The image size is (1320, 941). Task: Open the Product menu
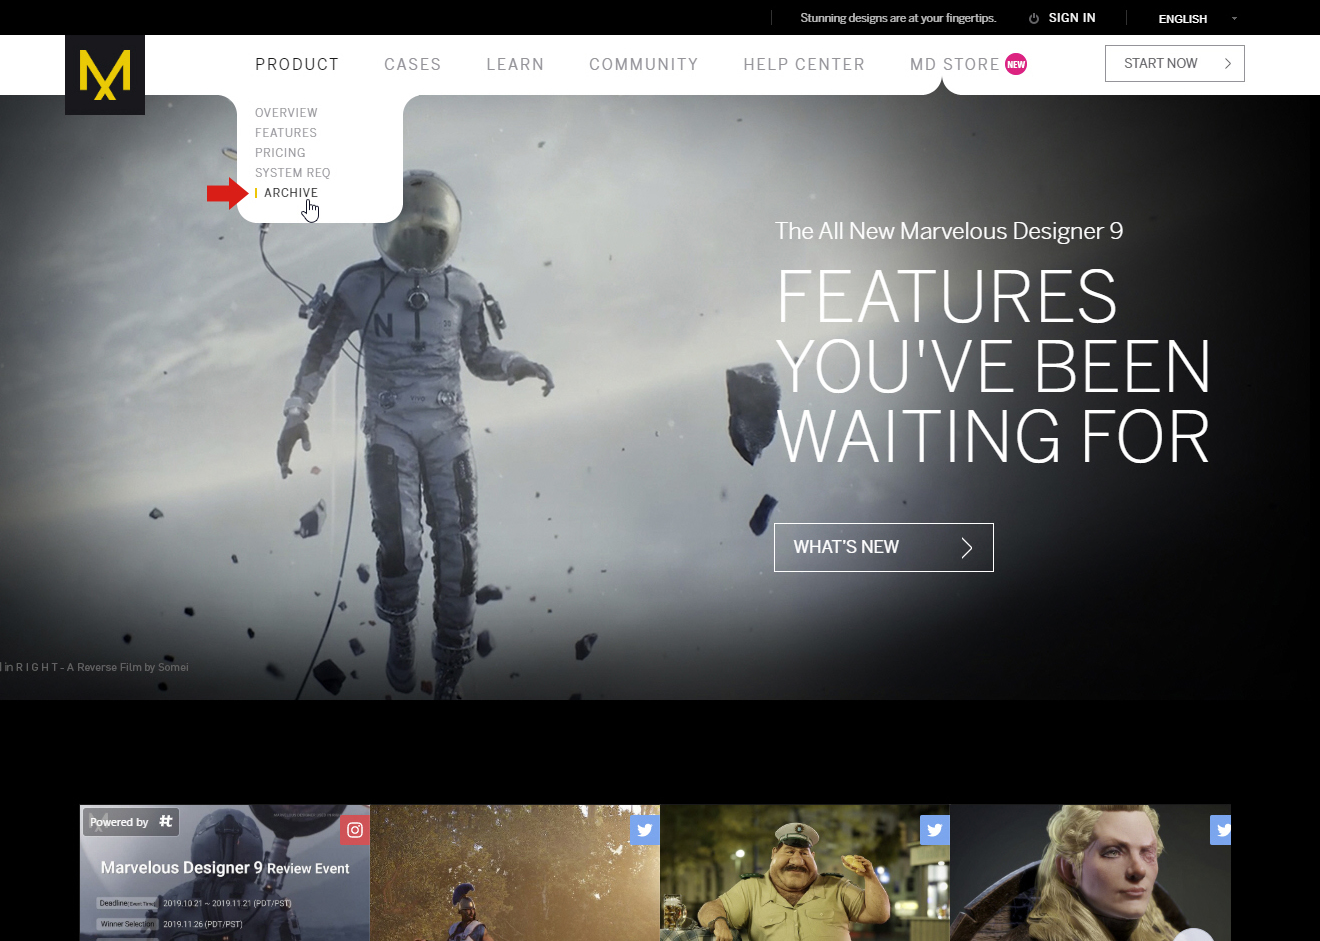[x=297, y=64]
